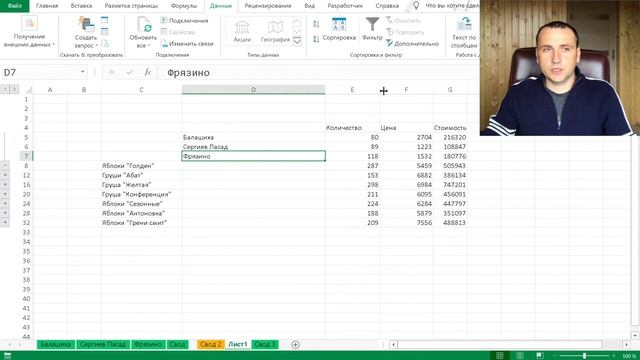The image size is (640, 360).
Task: Expand the data types gallery
Action: [x=297, y=41]
